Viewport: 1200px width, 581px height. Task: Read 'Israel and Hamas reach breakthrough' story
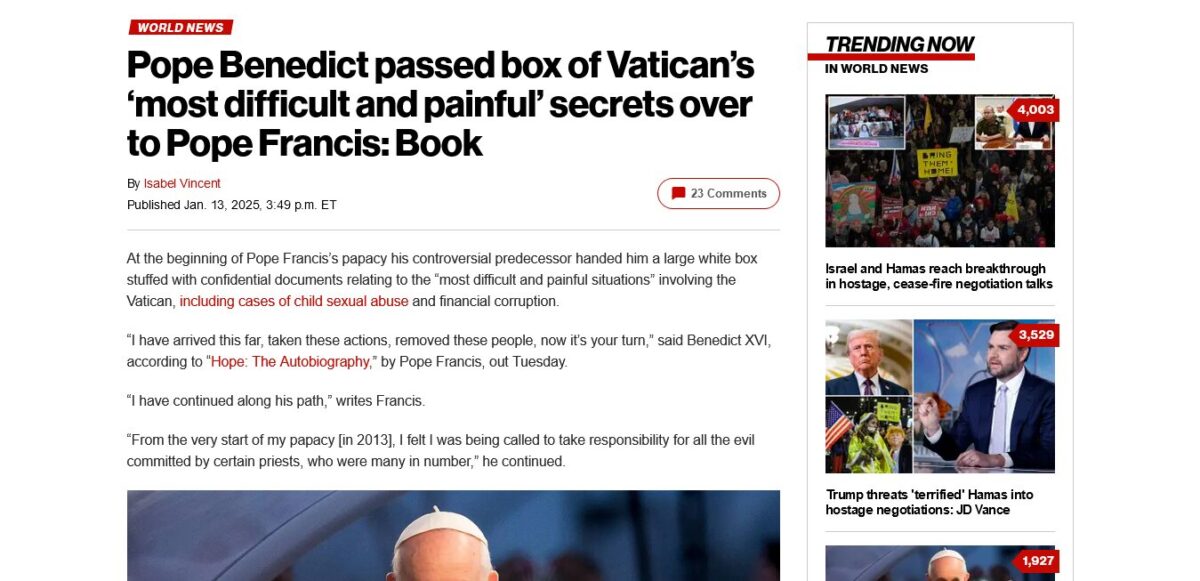[939, 276]
